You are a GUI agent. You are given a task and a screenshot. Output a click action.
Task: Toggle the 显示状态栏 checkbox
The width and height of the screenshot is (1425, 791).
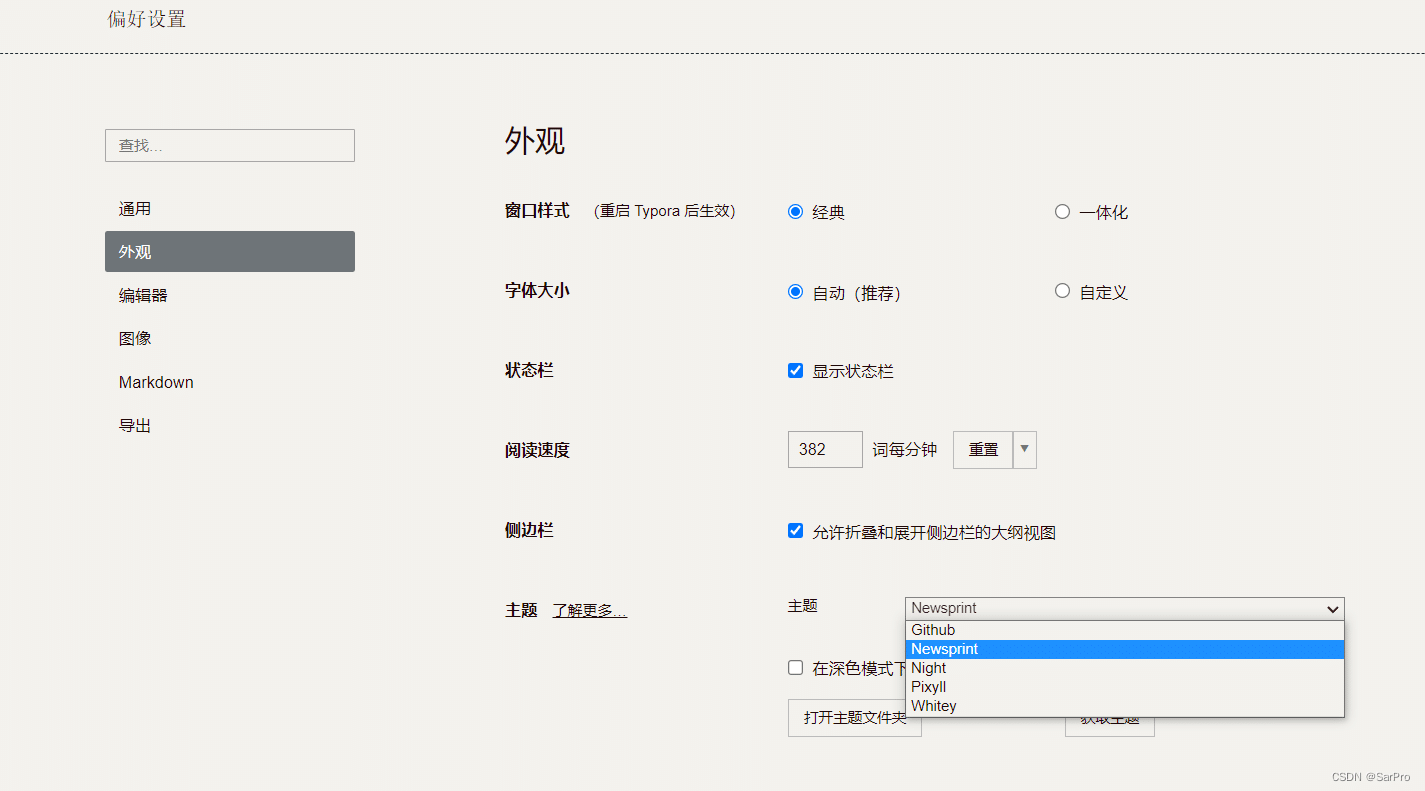pyautogui.click(x=796, y=371)
